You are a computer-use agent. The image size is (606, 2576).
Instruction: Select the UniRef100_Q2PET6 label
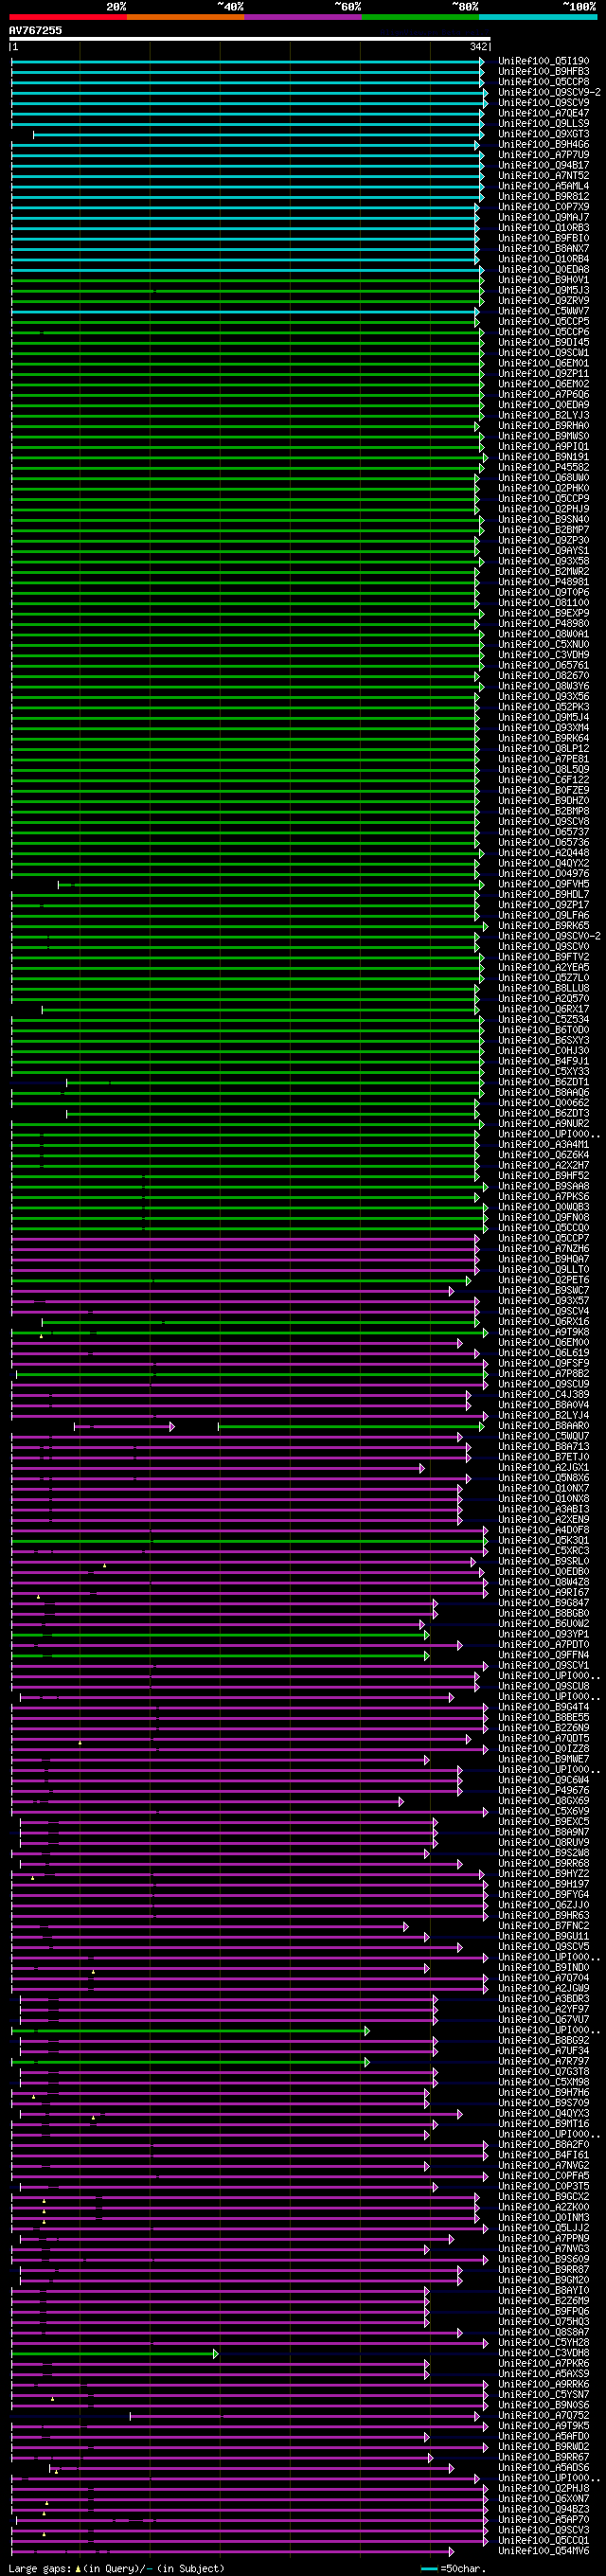tap(543, 1280)
